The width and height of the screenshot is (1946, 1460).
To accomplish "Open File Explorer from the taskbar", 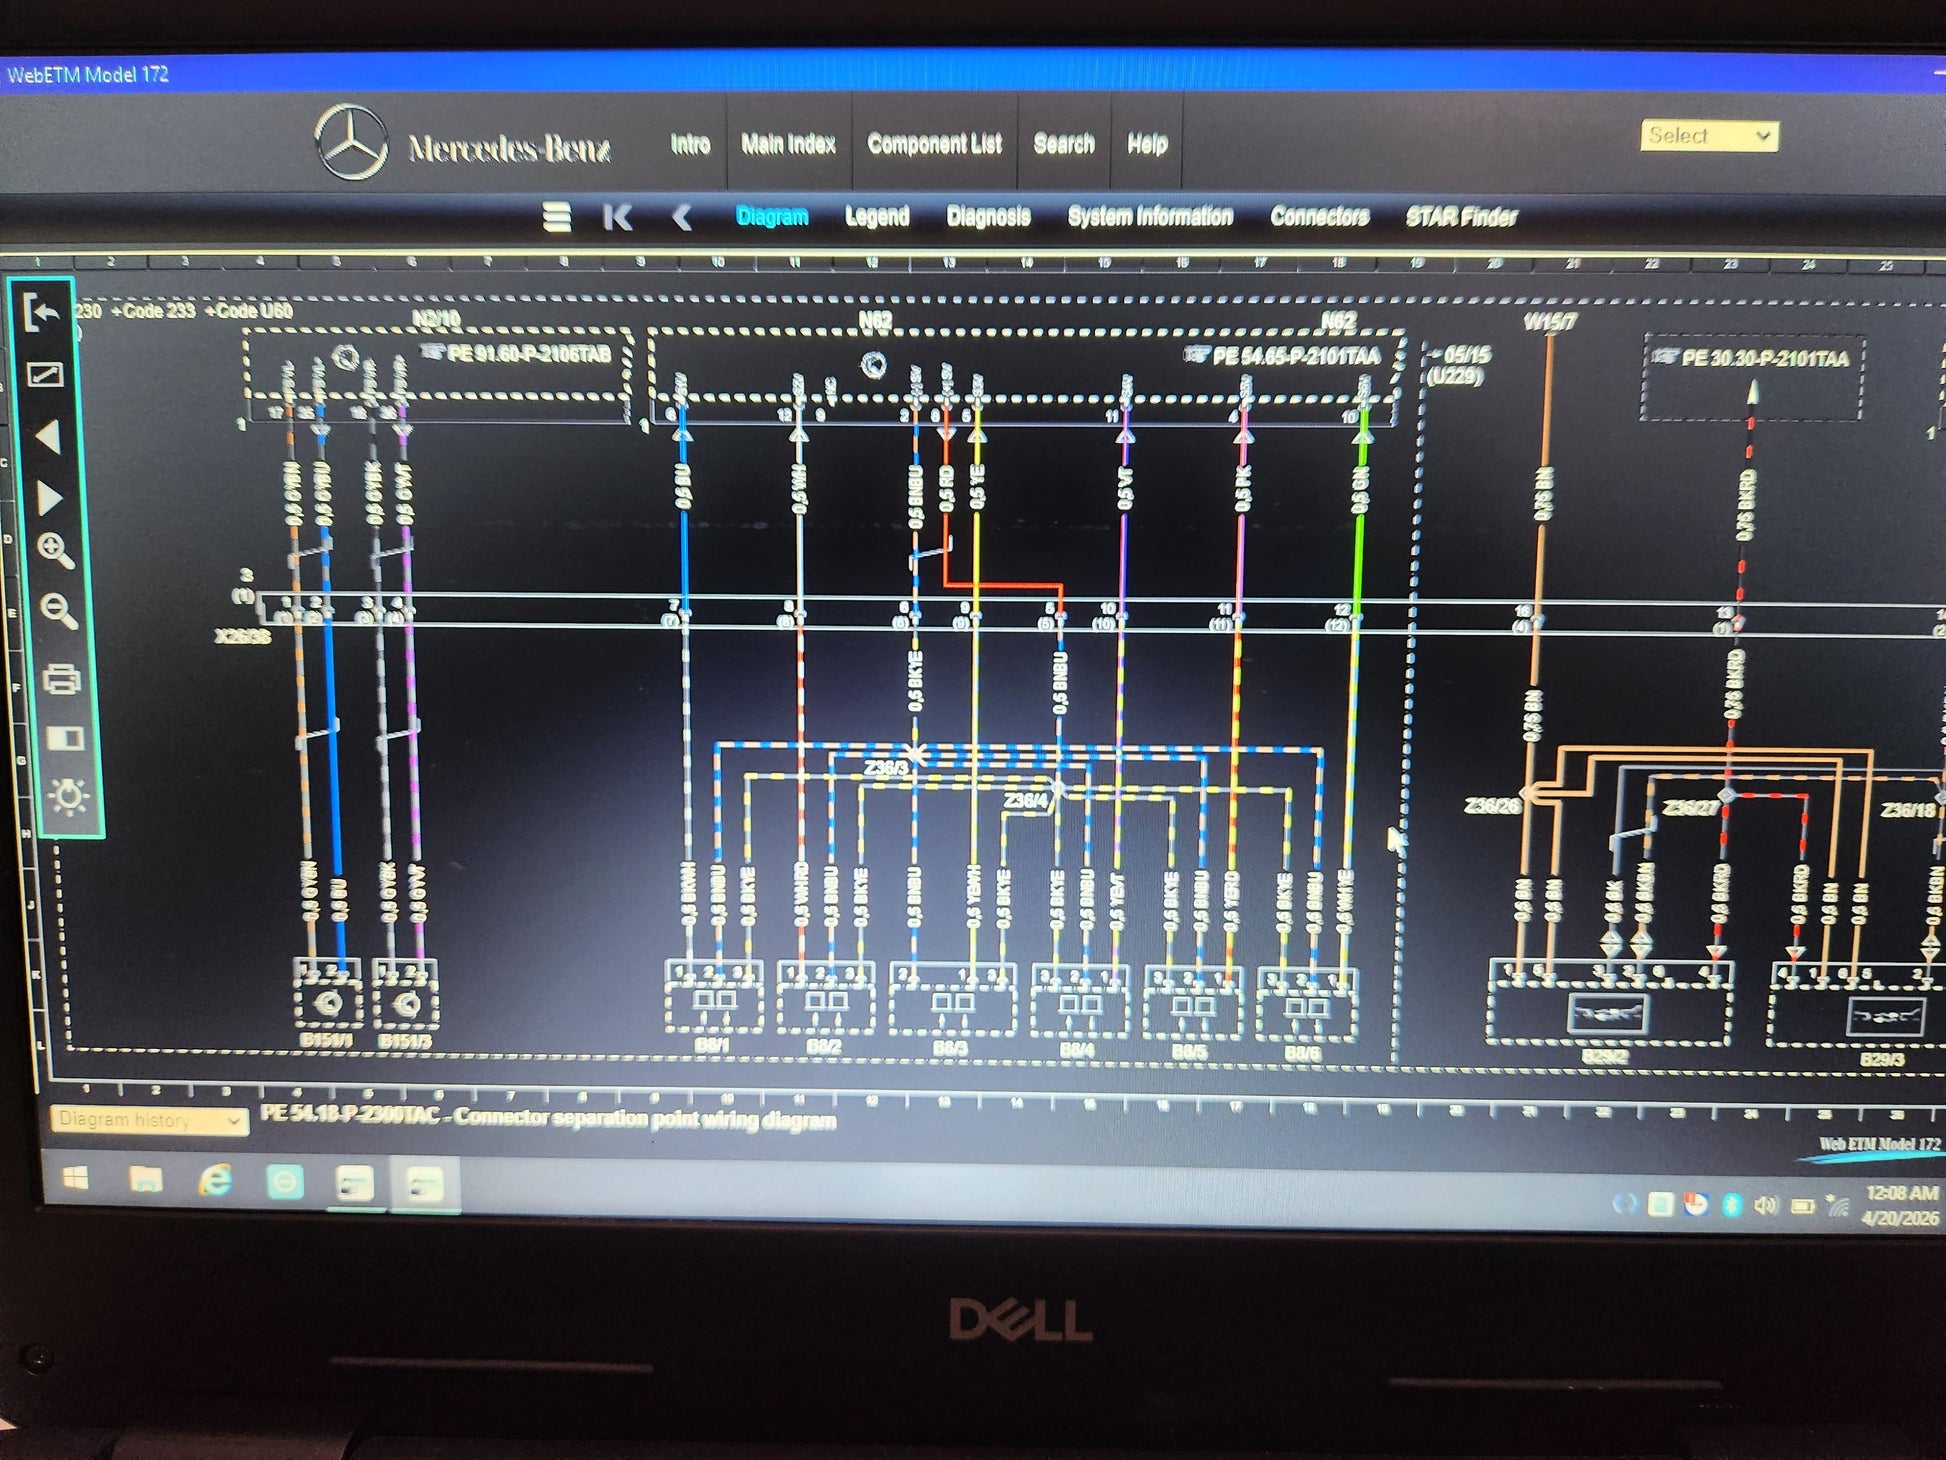I will [146, 1181].
